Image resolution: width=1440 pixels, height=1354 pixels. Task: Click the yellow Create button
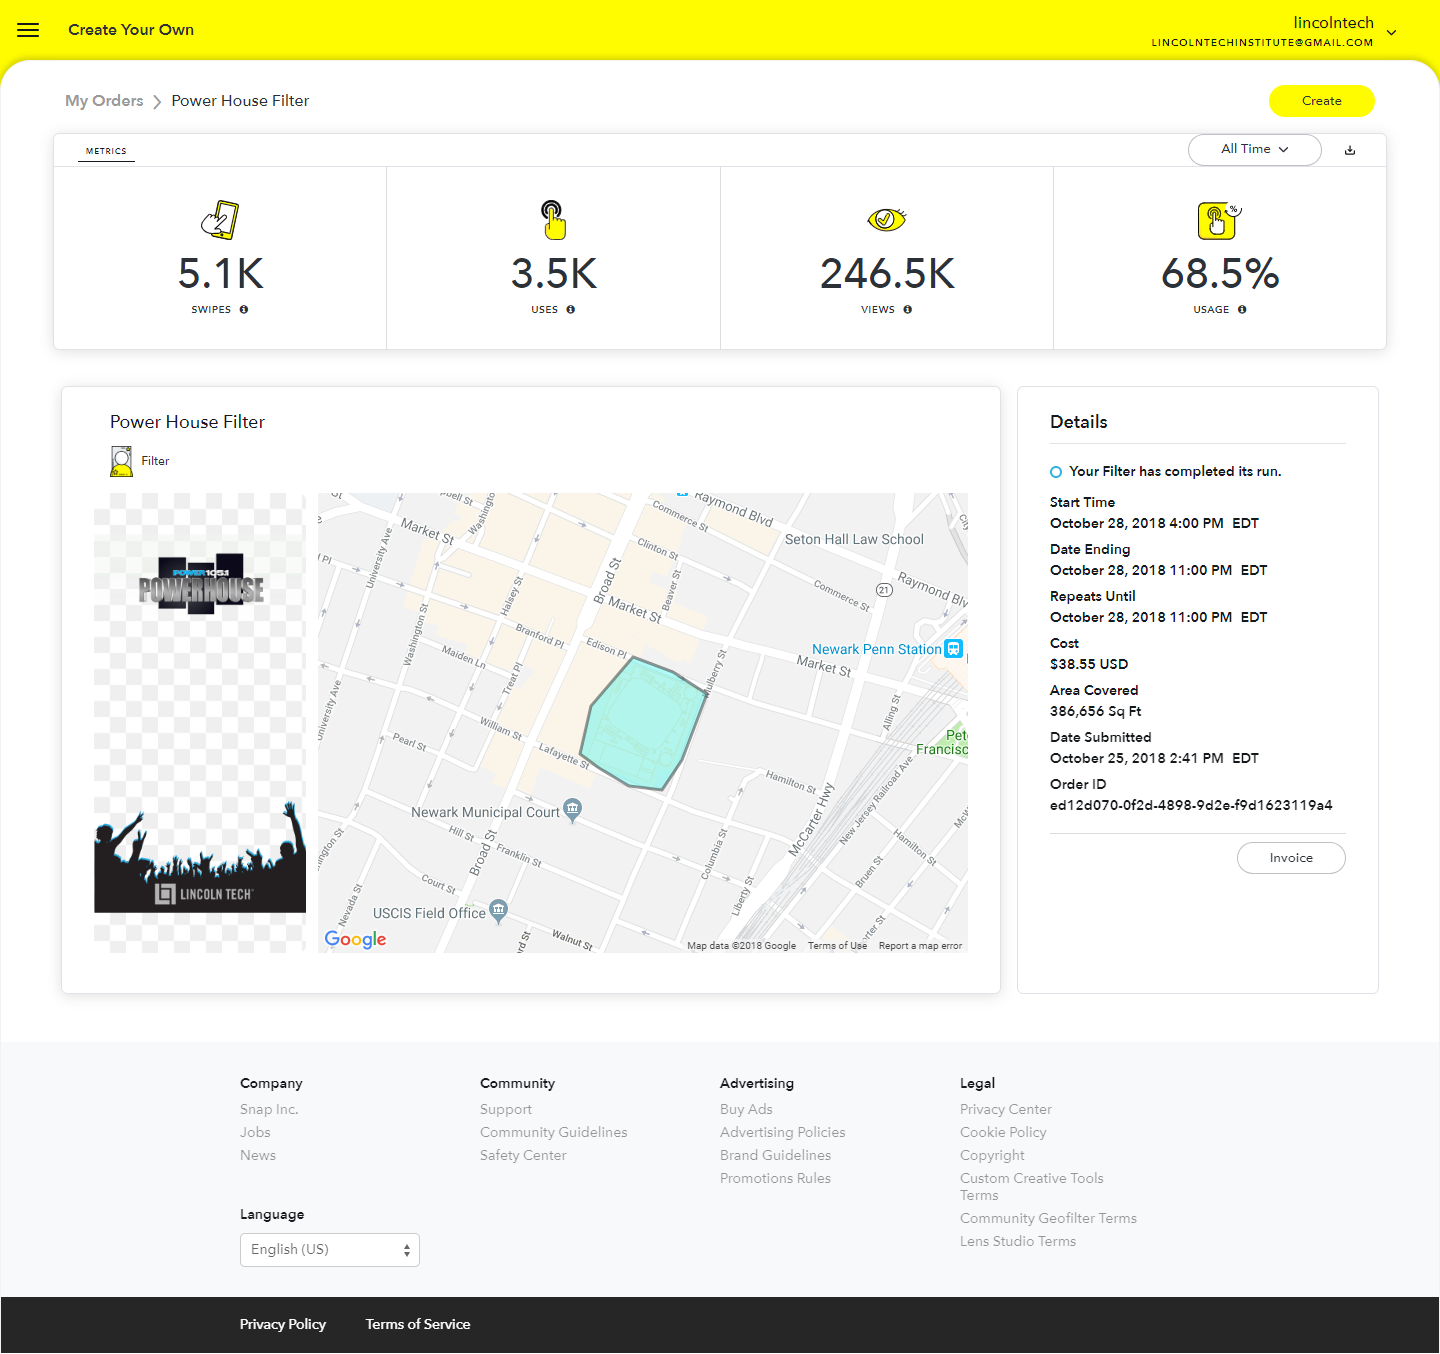(x=1321, y=101)
